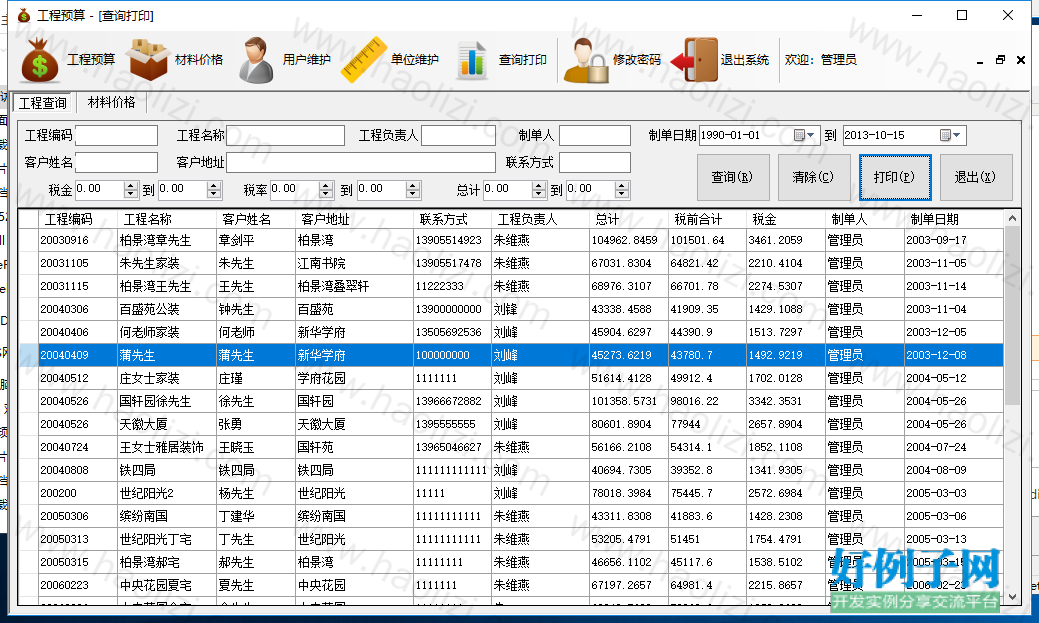Sort by 客户姓名 column header
The image size is (1039, 623).
tap(256, 219)
